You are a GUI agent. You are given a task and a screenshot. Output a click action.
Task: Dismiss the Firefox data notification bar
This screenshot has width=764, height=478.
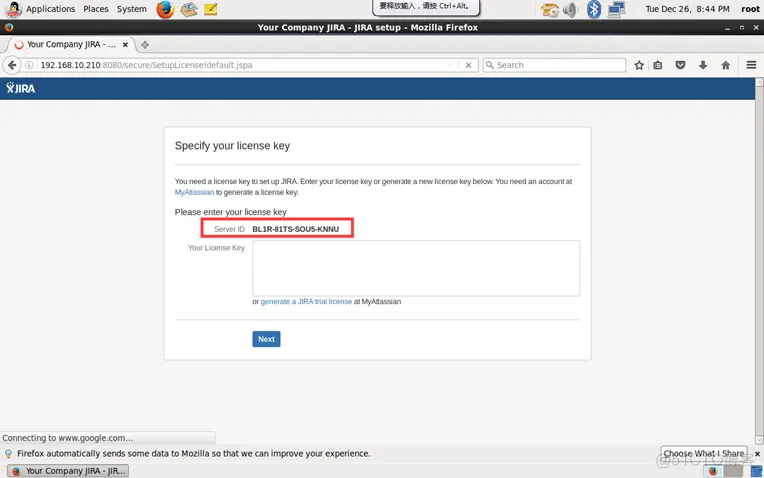[x=757, y=454]
